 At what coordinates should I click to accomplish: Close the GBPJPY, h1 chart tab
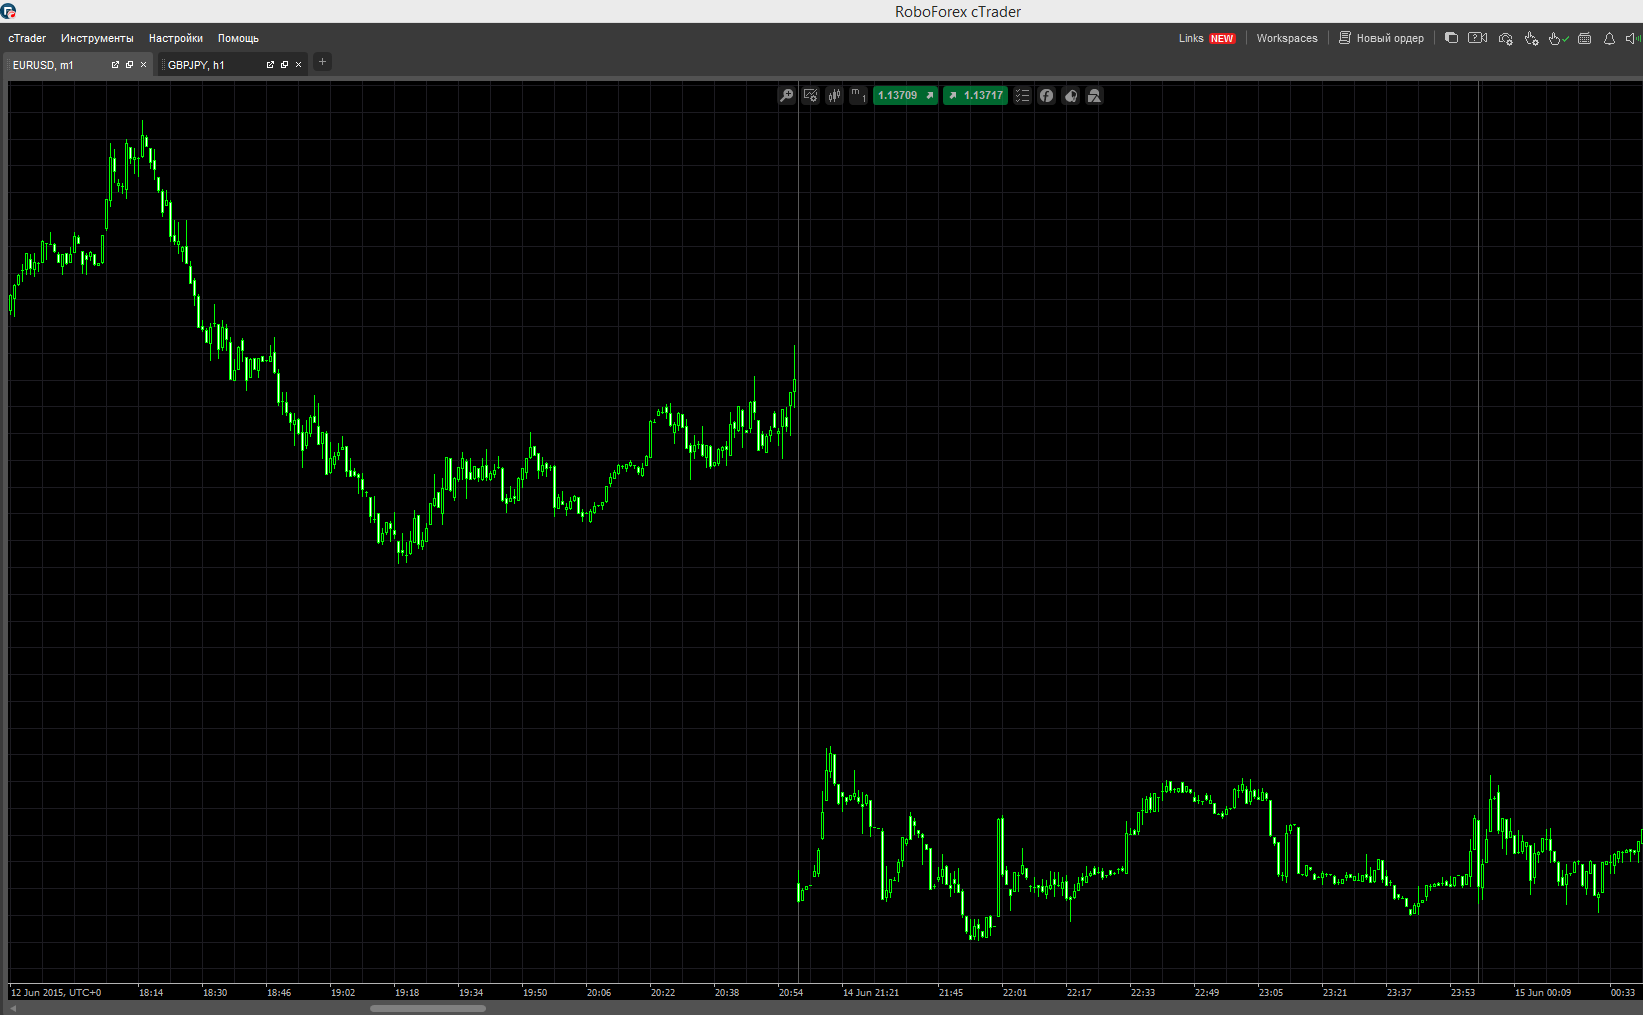tap(298, 65)
